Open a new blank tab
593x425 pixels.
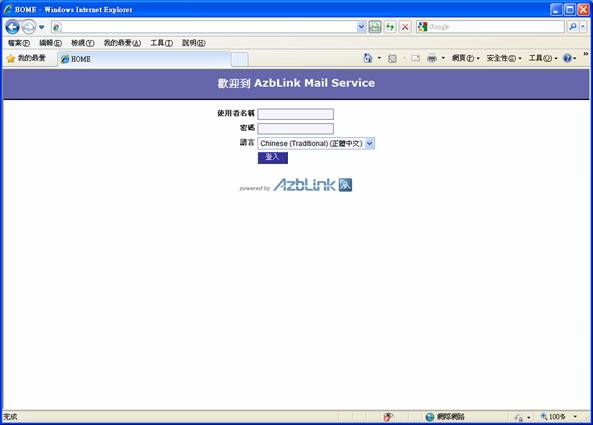(240, 60)
